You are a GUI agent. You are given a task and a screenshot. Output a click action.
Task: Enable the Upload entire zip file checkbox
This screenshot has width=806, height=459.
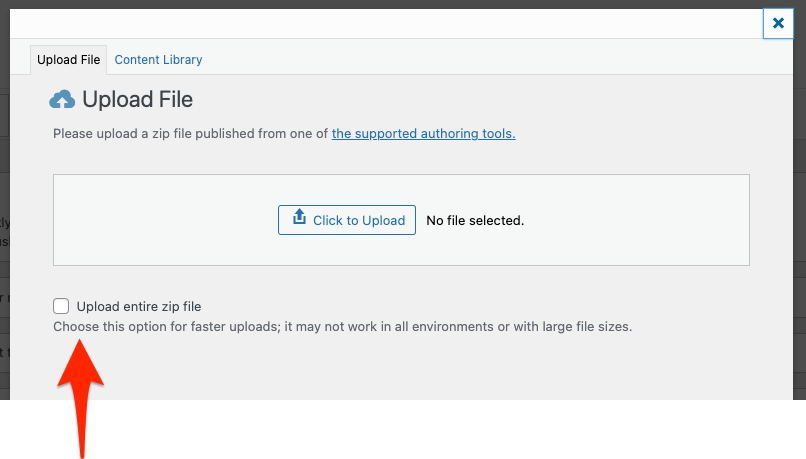pyautogui.click(x=62, y=306)
